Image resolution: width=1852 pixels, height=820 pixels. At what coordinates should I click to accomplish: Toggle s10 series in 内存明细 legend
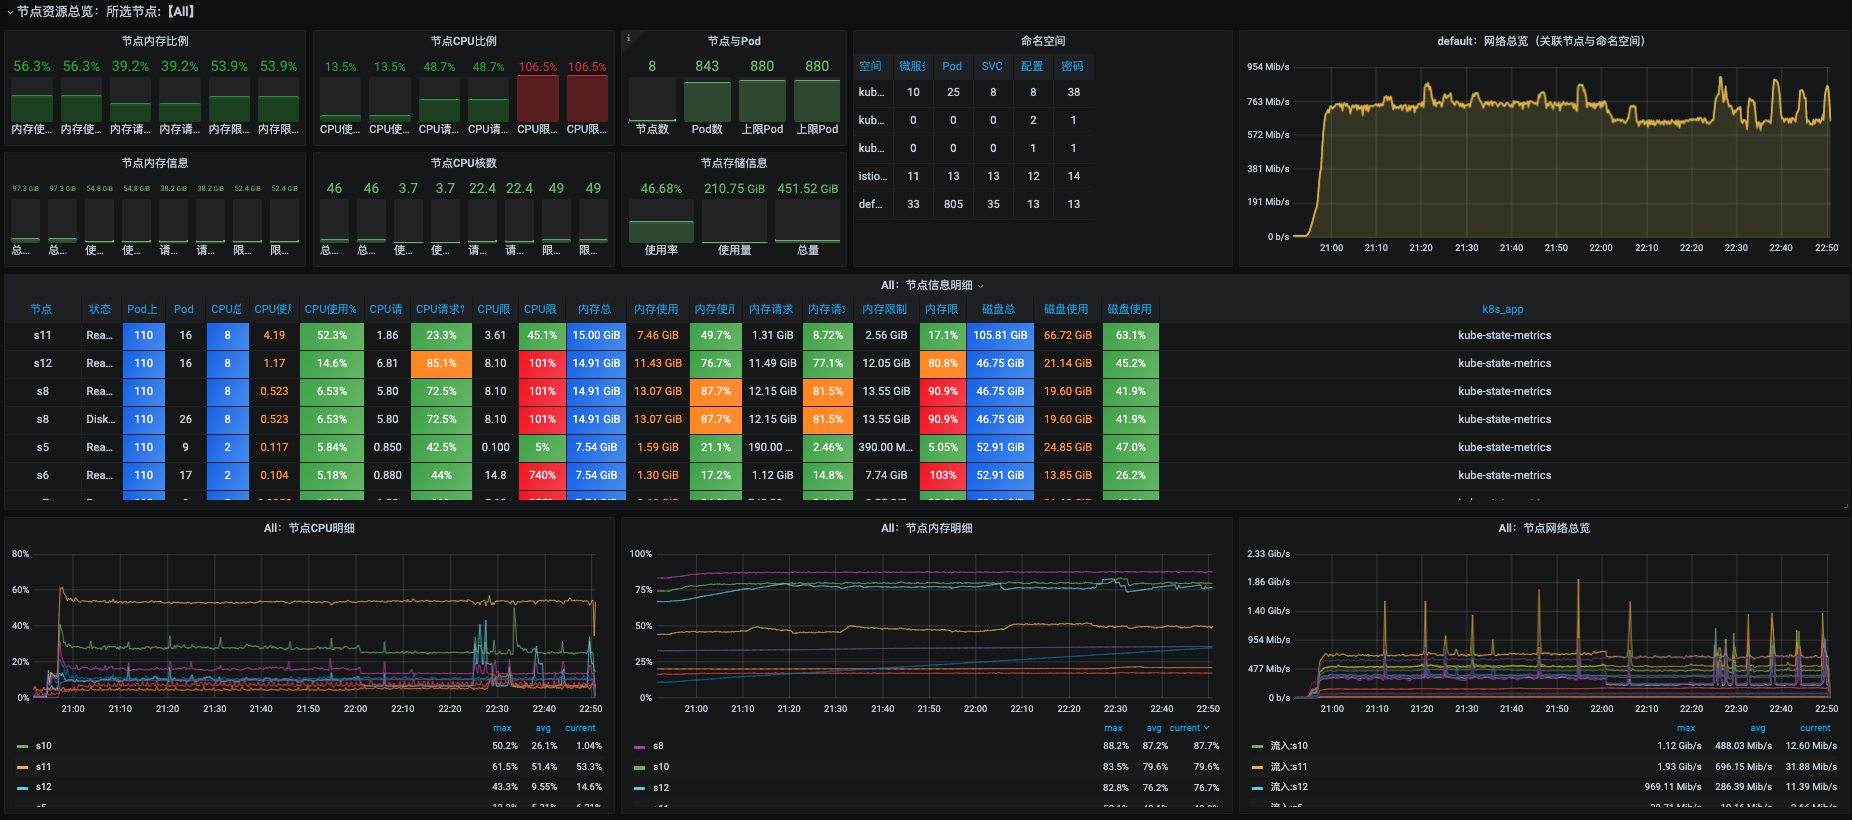(661, 767)
